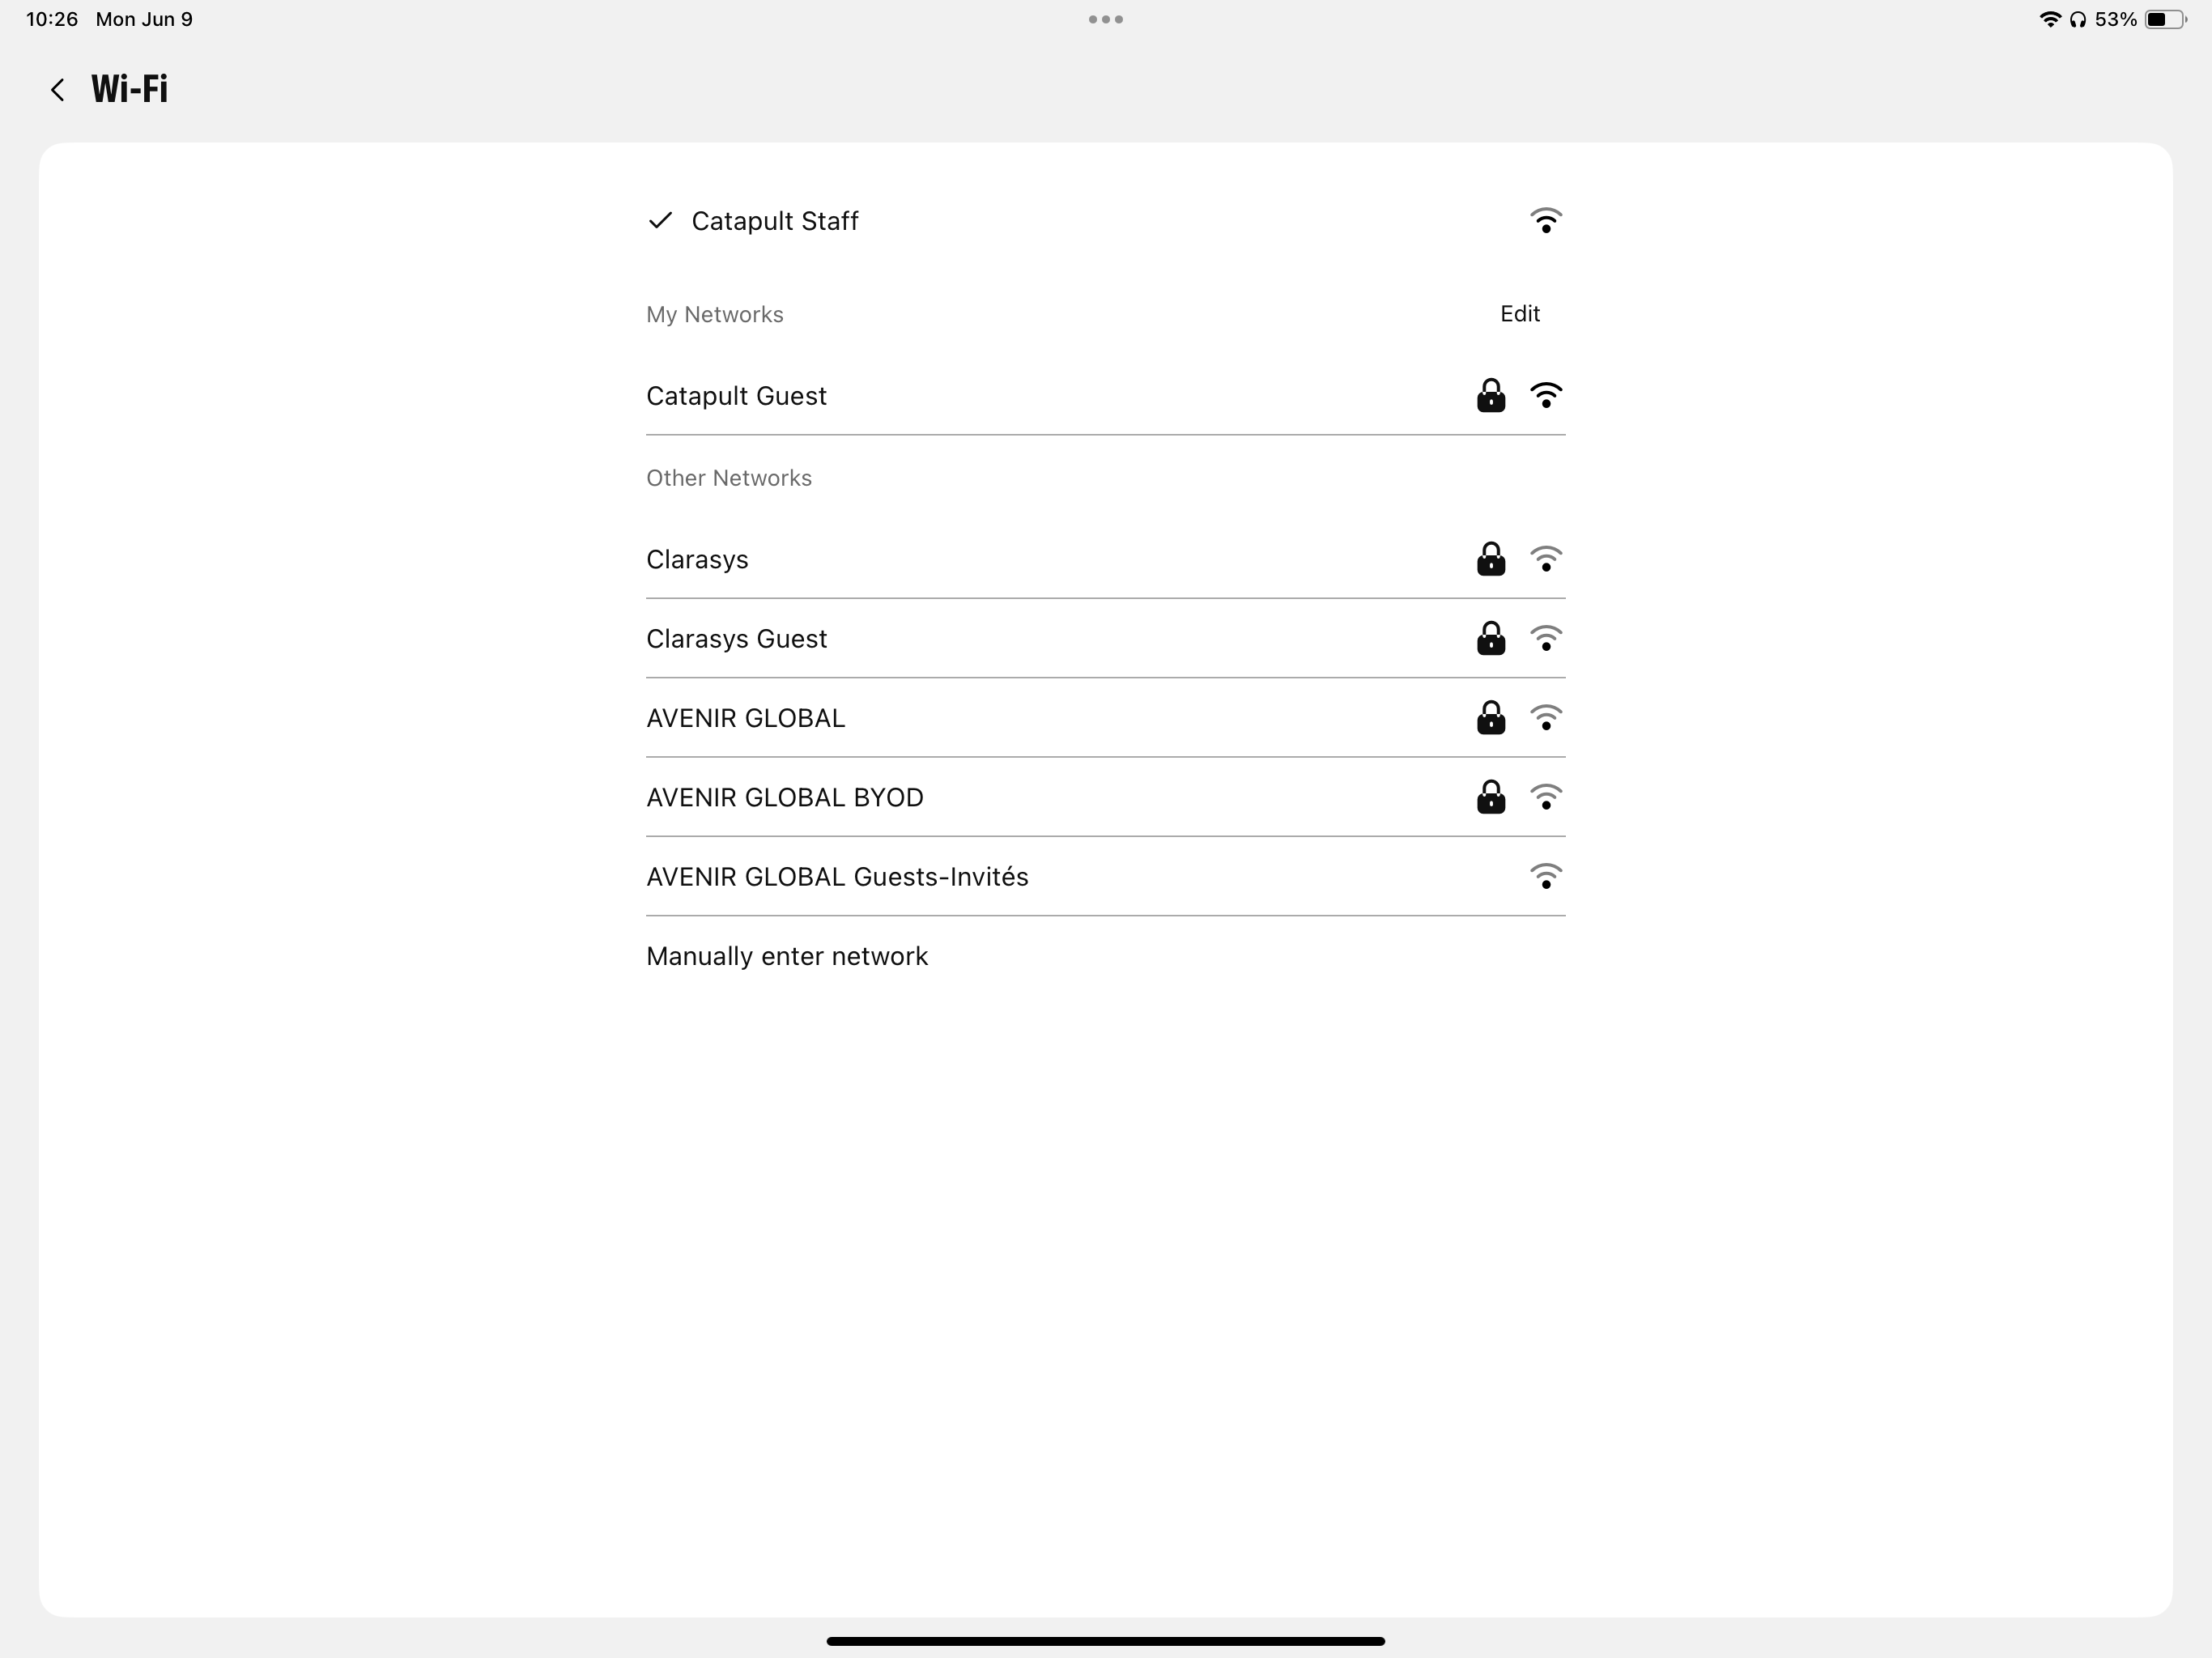Open Manually enter network
Image resolution: width=2212 pixels, height=1658 pixels.
[1106, 956]
